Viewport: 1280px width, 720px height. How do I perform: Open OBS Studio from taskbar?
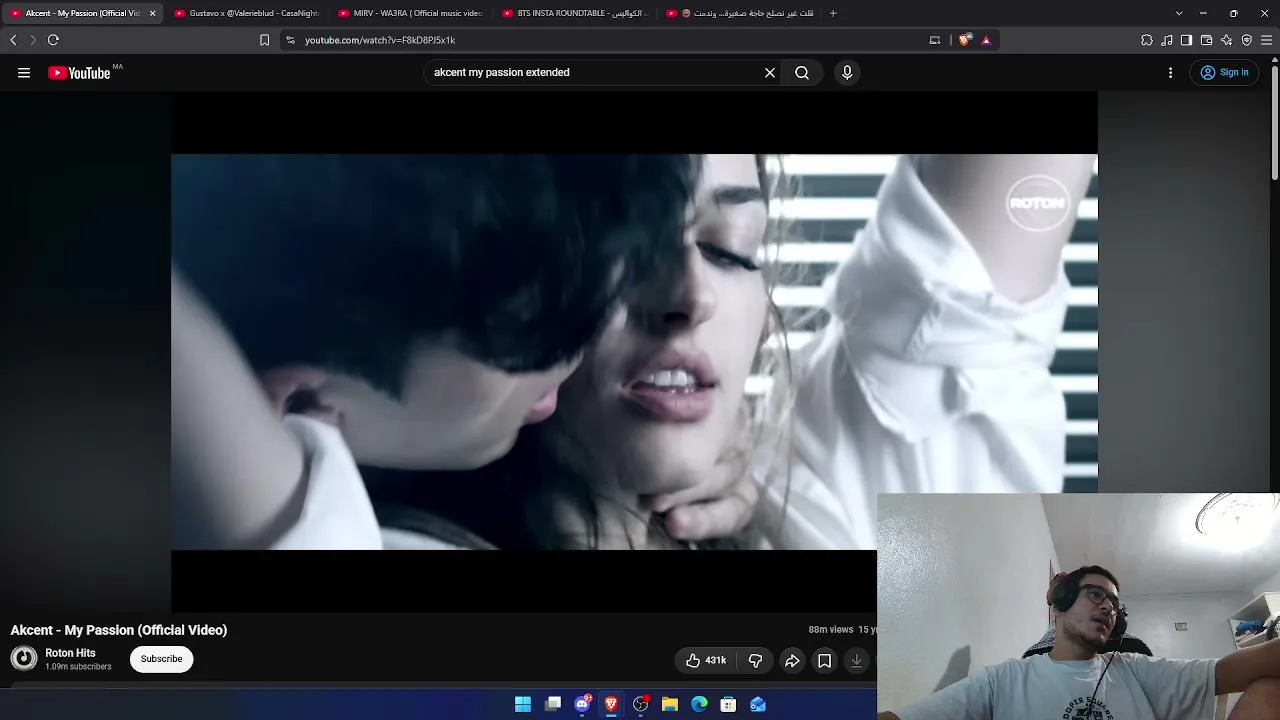click(641, 704)
